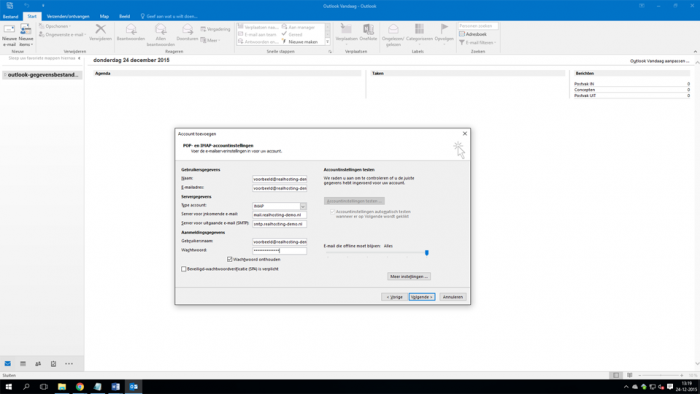
Task: Switch to the Start tab
Action: coord(32,17)
